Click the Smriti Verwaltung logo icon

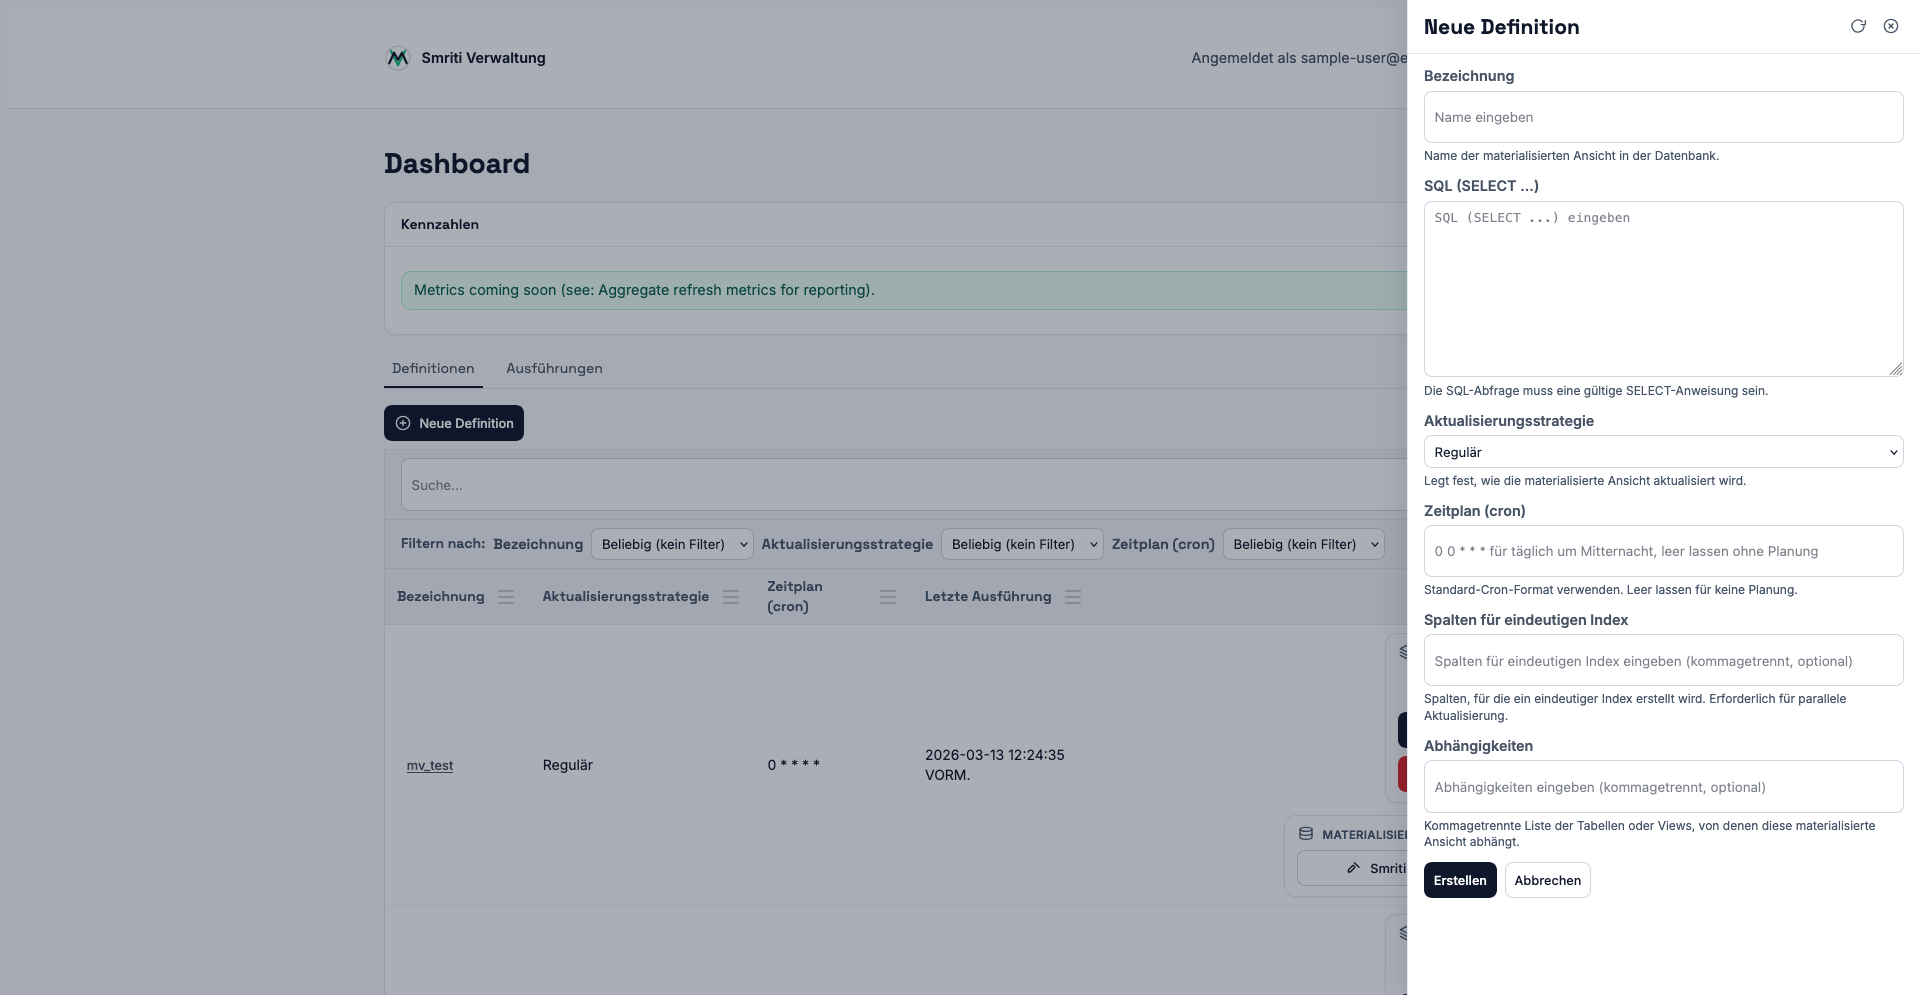(398, 58)
